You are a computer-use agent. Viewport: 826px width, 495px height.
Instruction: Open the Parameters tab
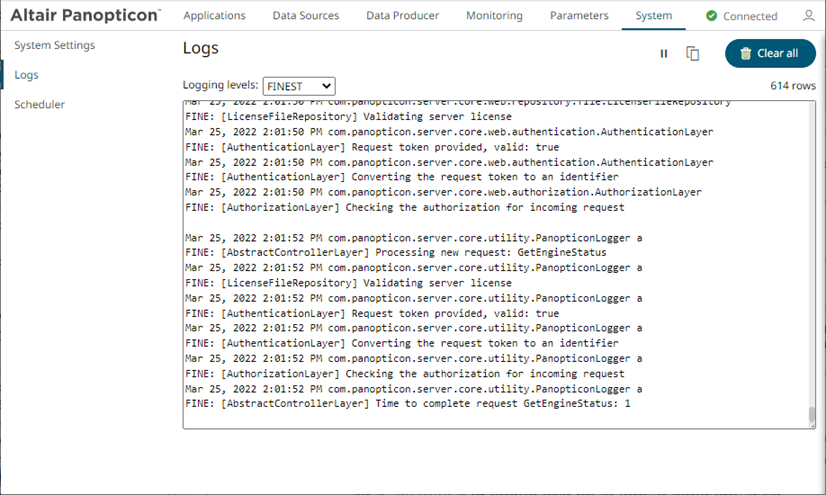tap(579, 16)
